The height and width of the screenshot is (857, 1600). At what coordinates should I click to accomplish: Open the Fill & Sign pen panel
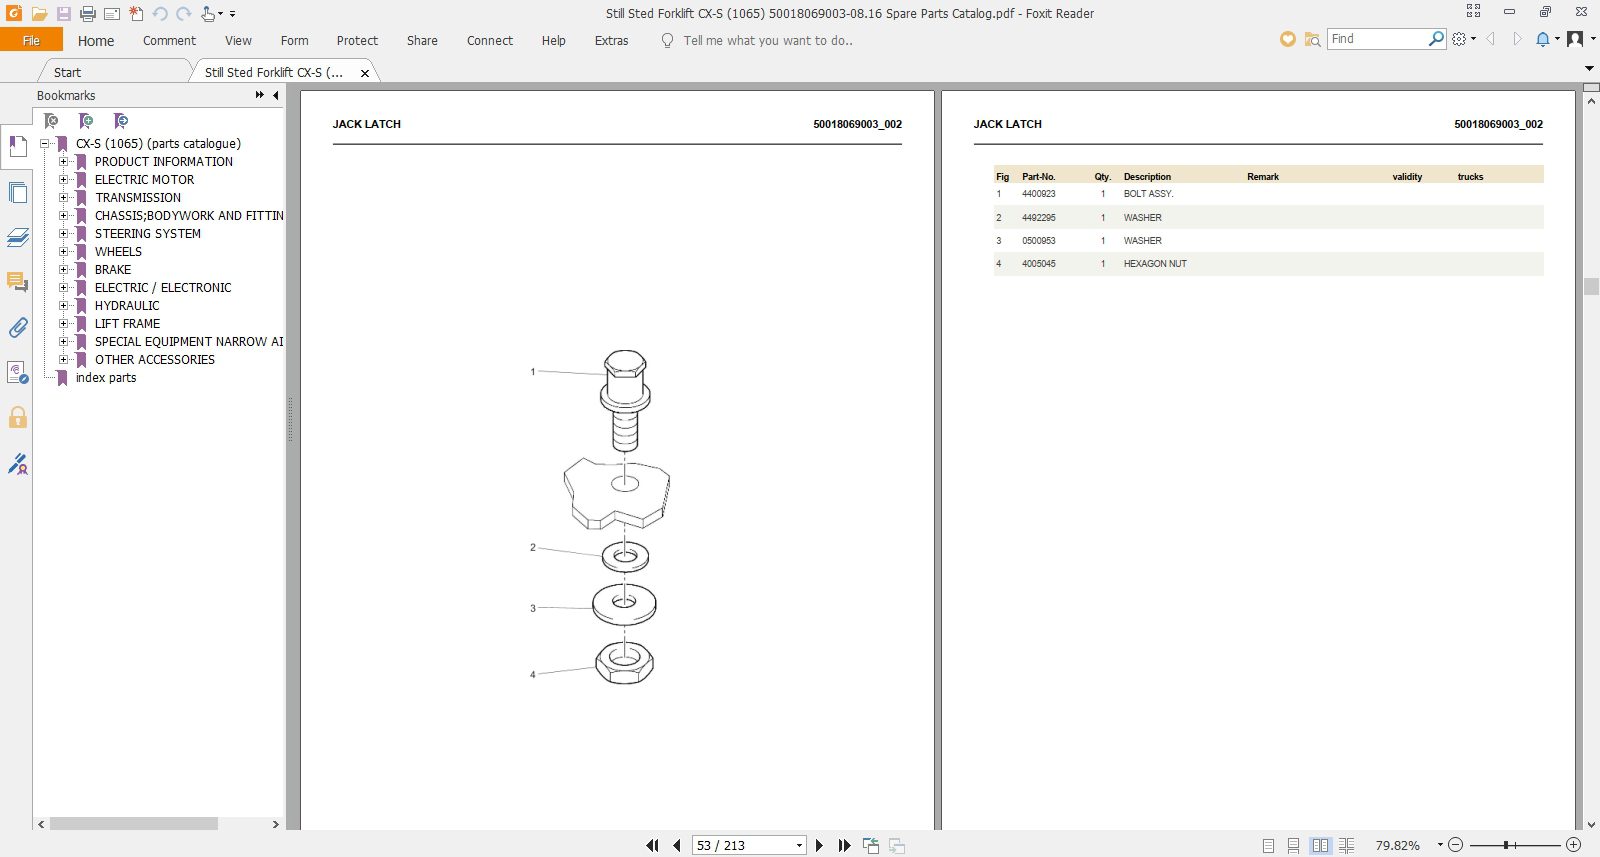[x=17, y=463]
